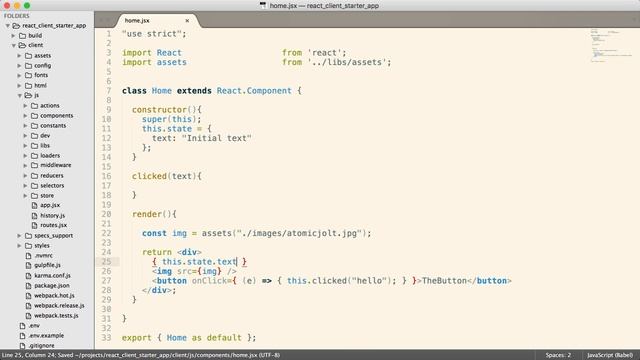Click the code minimap

(x=610, y=45)
